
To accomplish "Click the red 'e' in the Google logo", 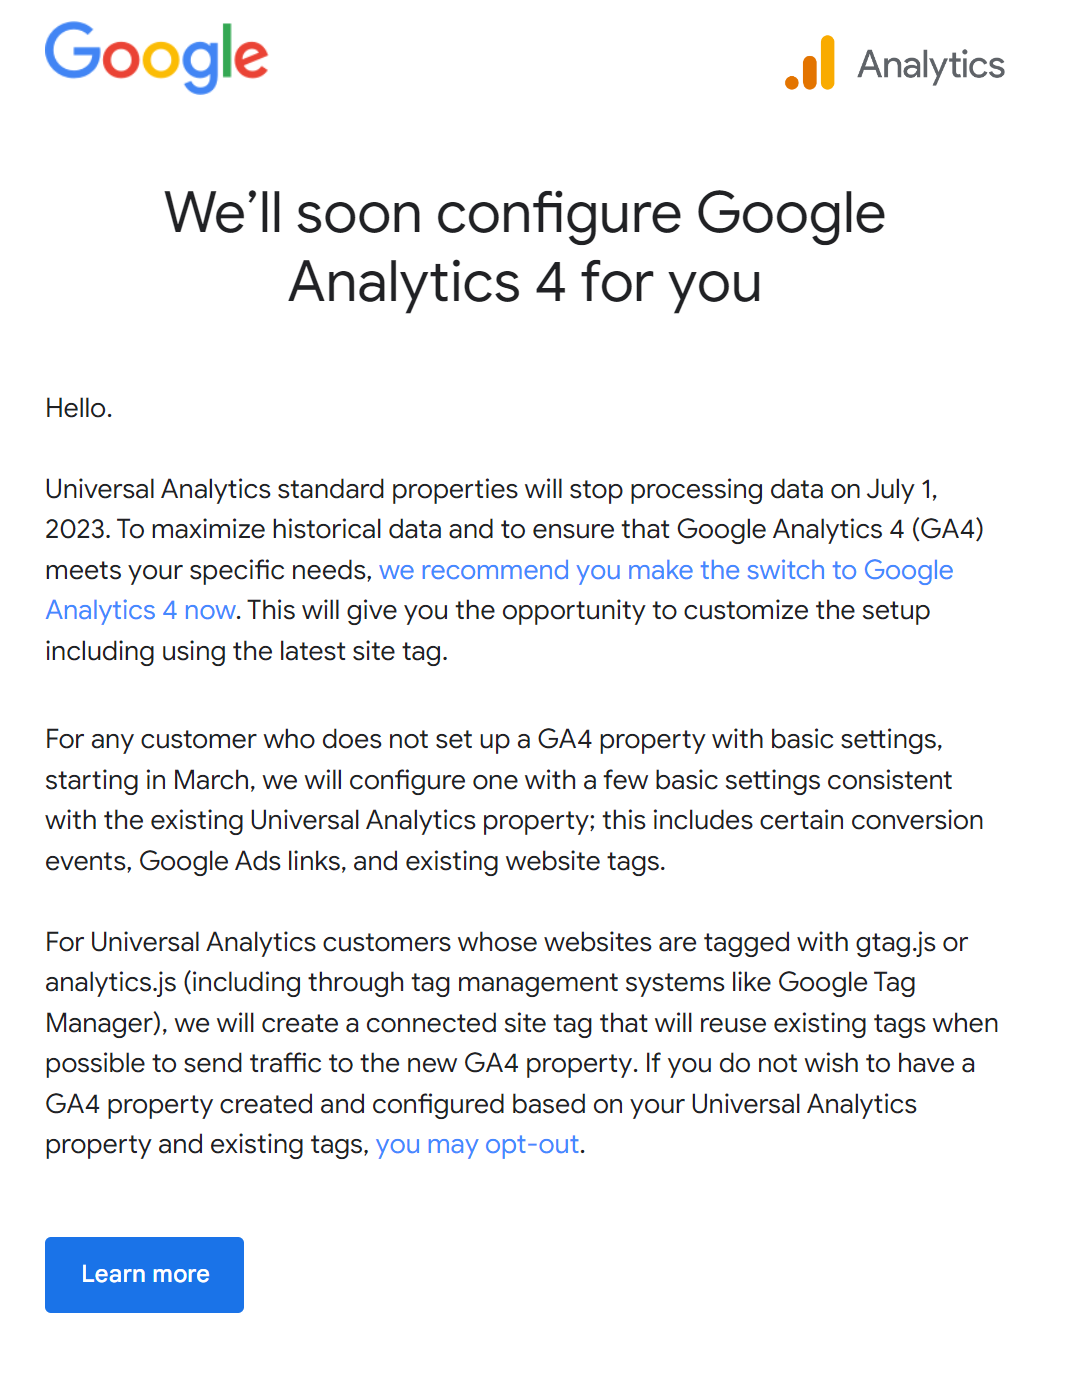I will pos(251,59).
